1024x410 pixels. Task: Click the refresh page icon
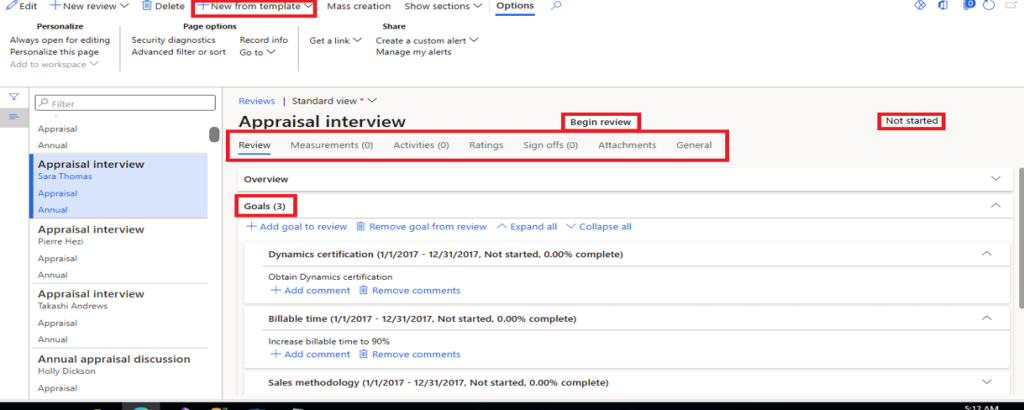[989, 6]
